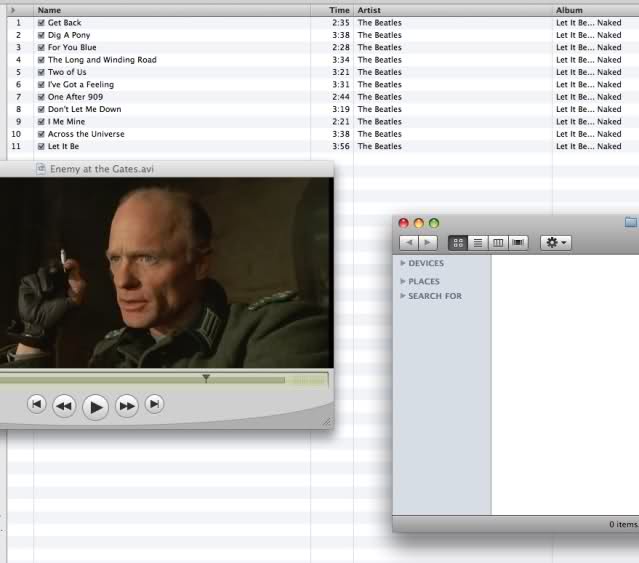Click the album cell in Get Back row
The height and width of the screenshot is (563, 639).
[x=588, y=23]
